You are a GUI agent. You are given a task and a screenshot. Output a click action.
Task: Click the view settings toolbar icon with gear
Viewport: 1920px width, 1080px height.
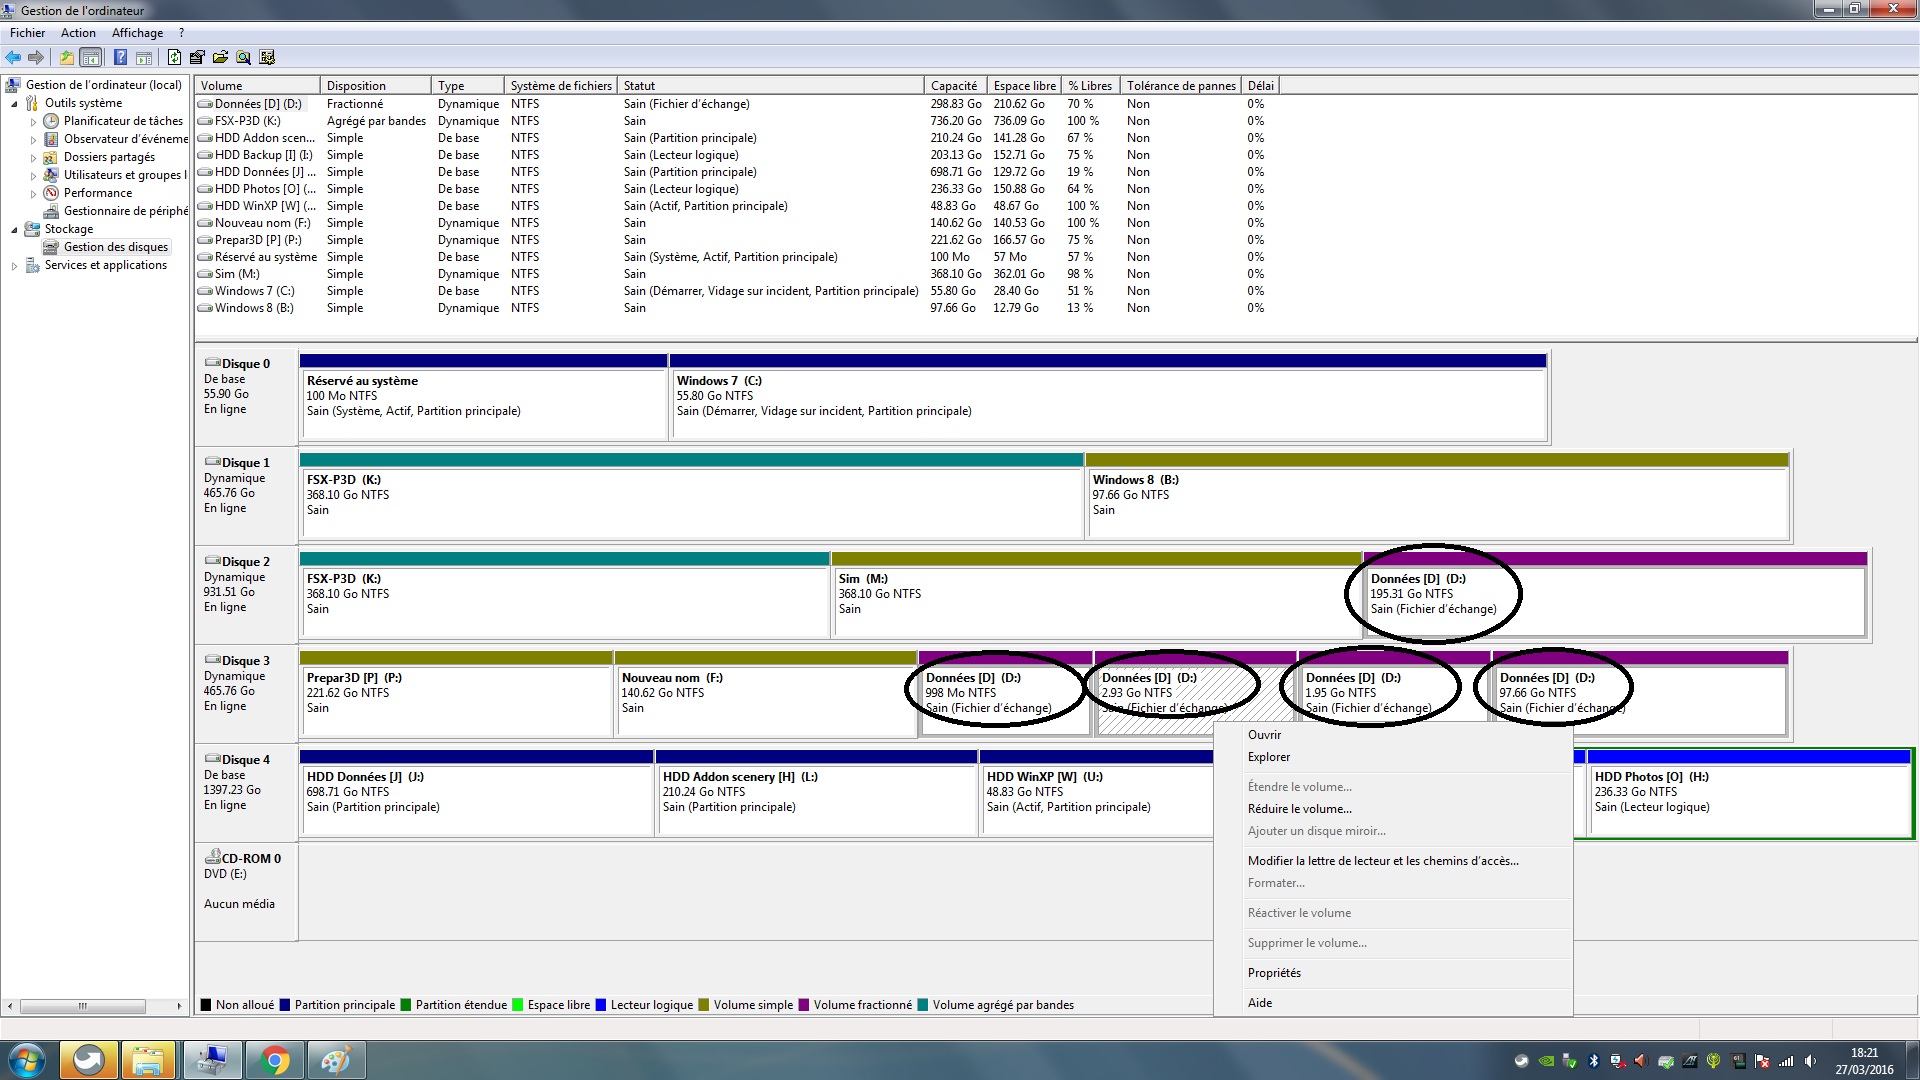(x=267, y=57)
